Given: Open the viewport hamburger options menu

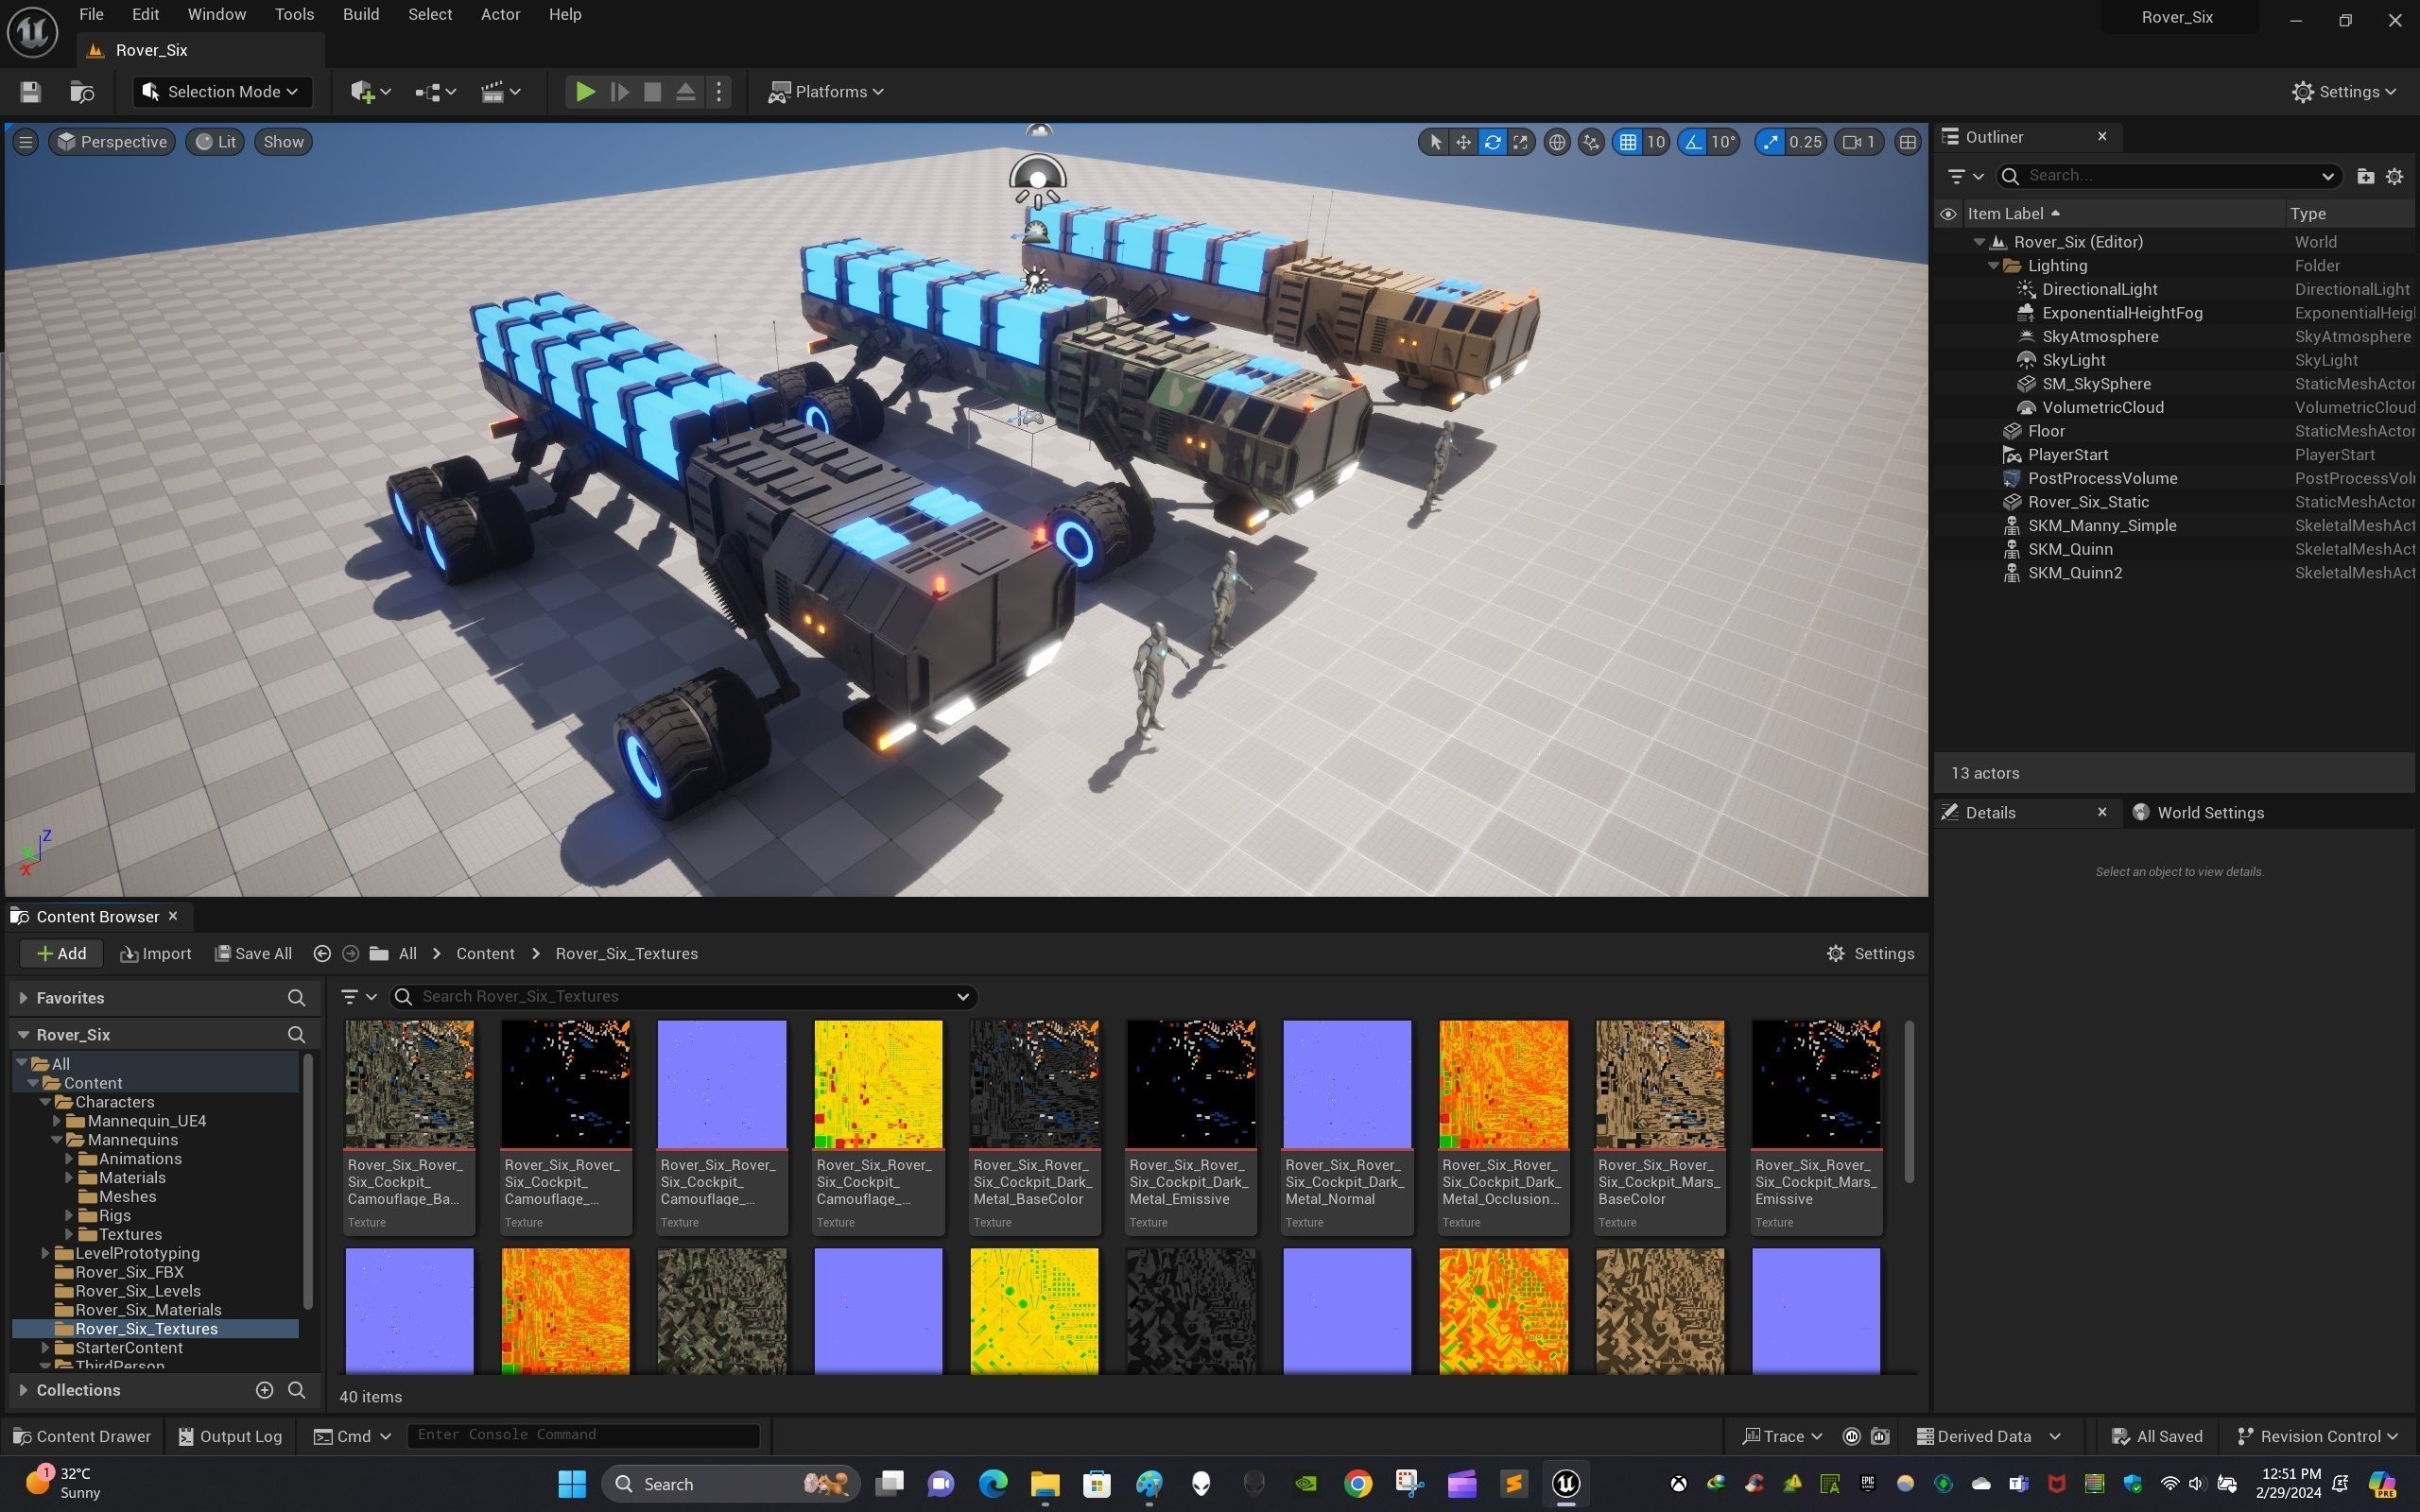Looking at the screenshot, I should tap(26, 142).
